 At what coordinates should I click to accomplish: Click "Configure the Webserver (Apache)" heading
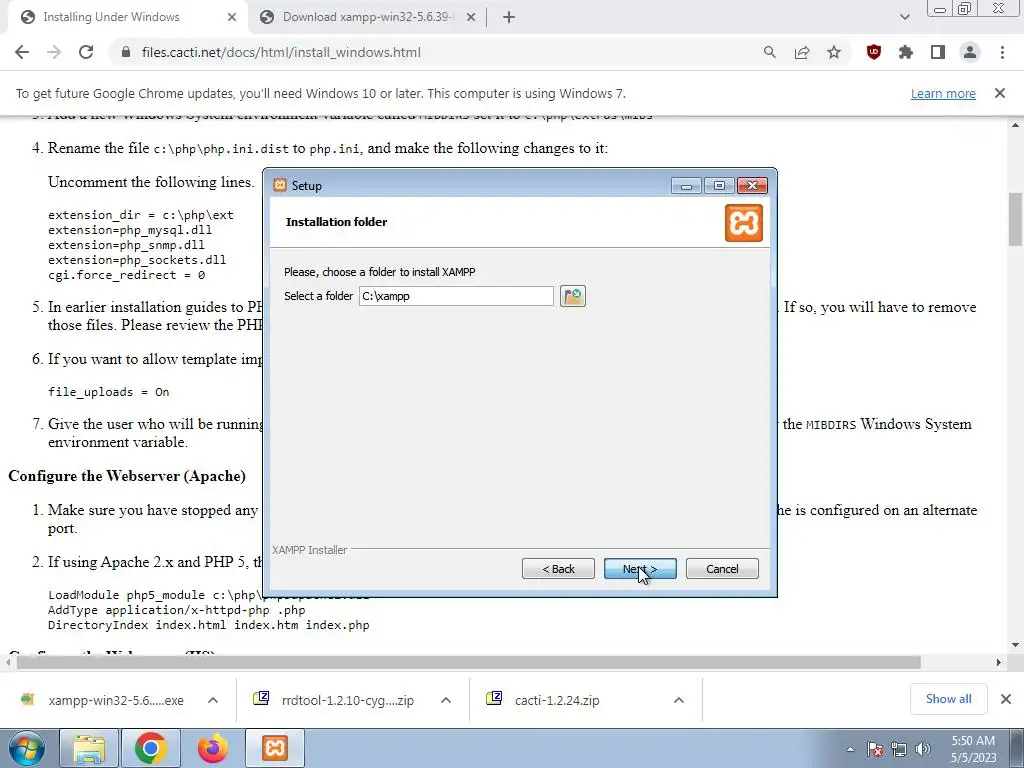click(127, 476)
